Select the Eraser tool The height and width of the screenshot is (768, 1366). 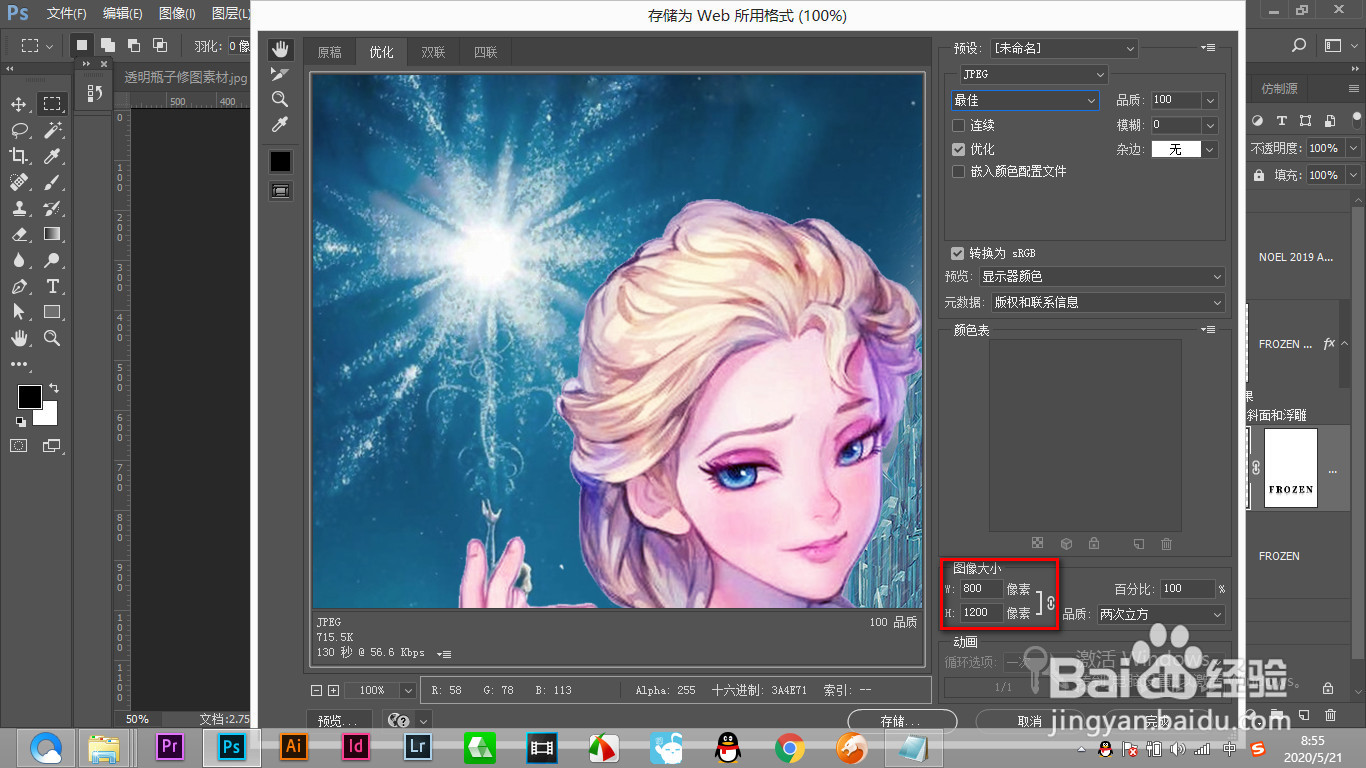pyautogui.click(x=19, y=234)
